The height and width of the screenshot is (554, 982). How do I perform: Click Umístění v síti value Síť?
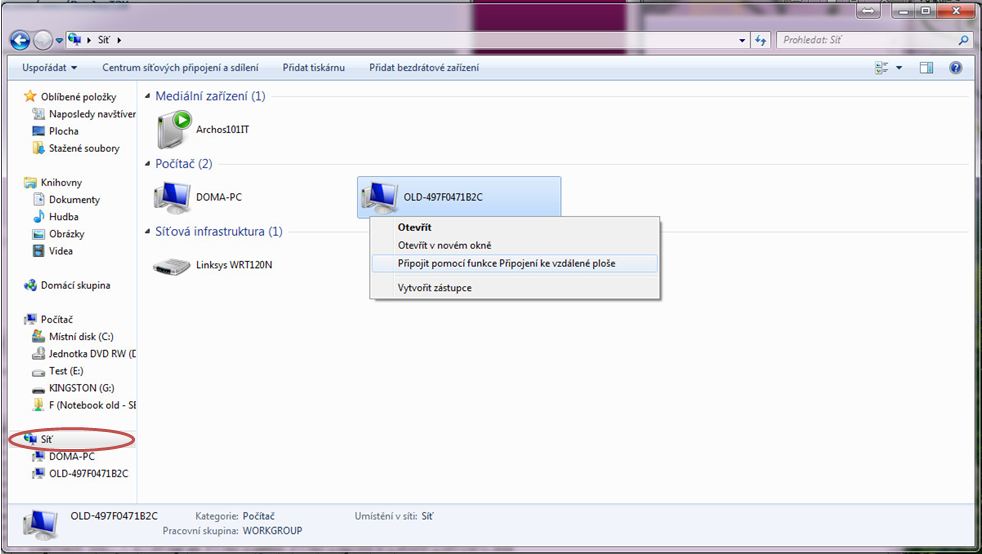[427, 516]
